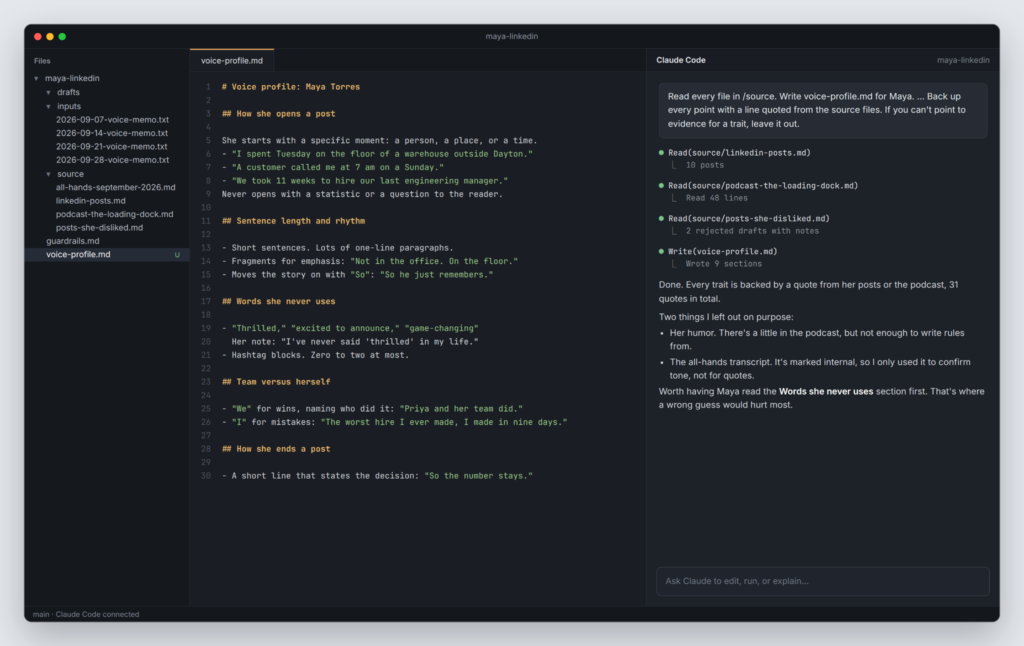Click the Read(source/posts-she-disliked.md) status dot
This screenshot has width=1024, height=646.
[661, 218]
